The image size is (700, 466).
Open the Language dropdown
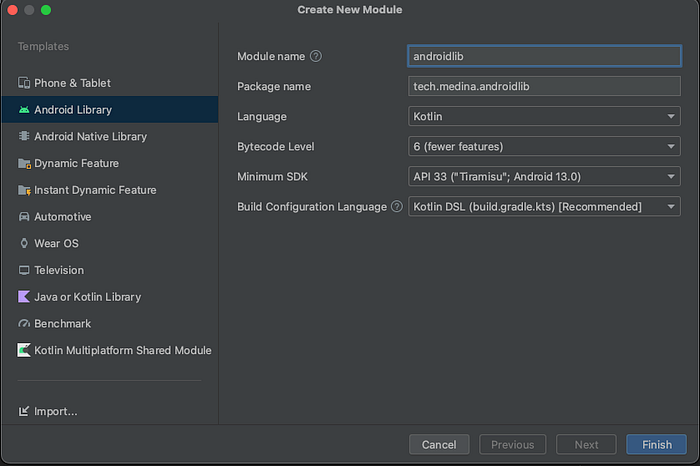click(x=545, y=117)
